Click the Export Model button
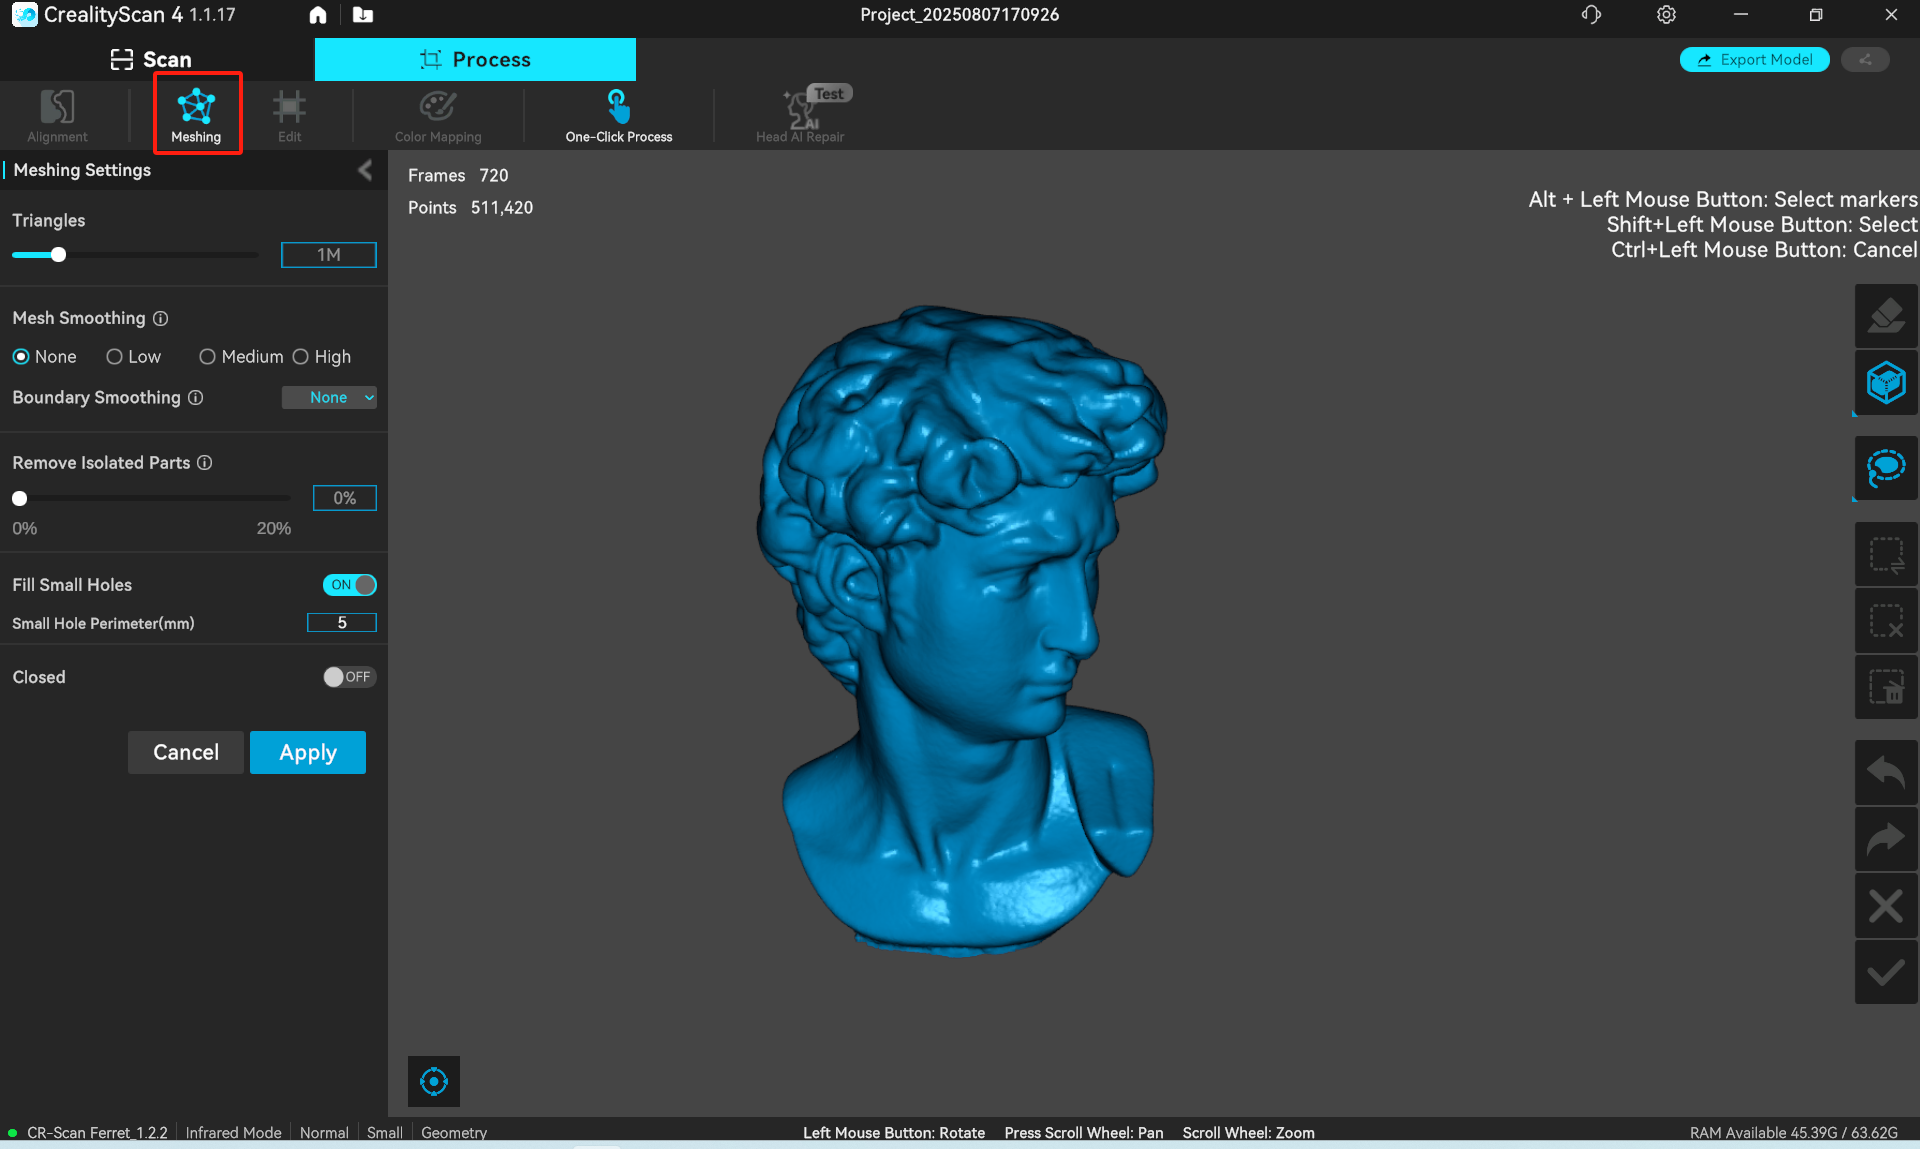 (x=1754, y=59)
